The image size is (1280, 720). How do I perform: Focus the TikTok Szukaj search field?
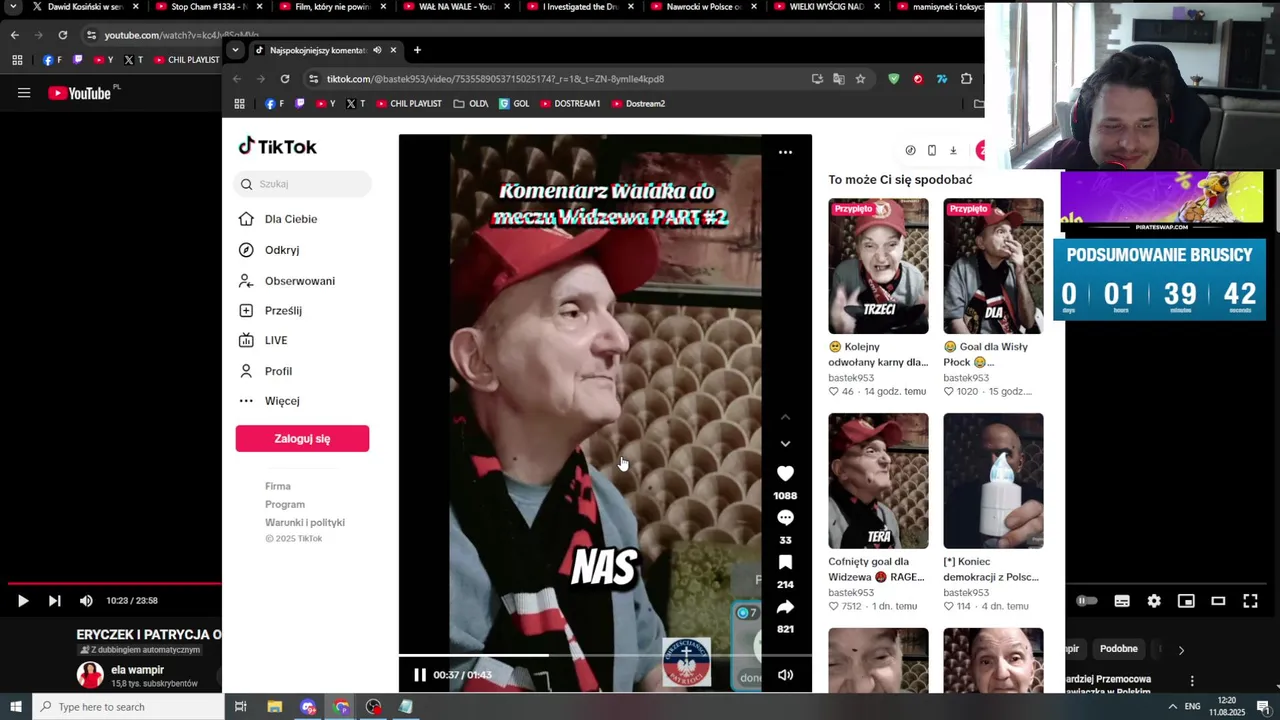(303, 184)
